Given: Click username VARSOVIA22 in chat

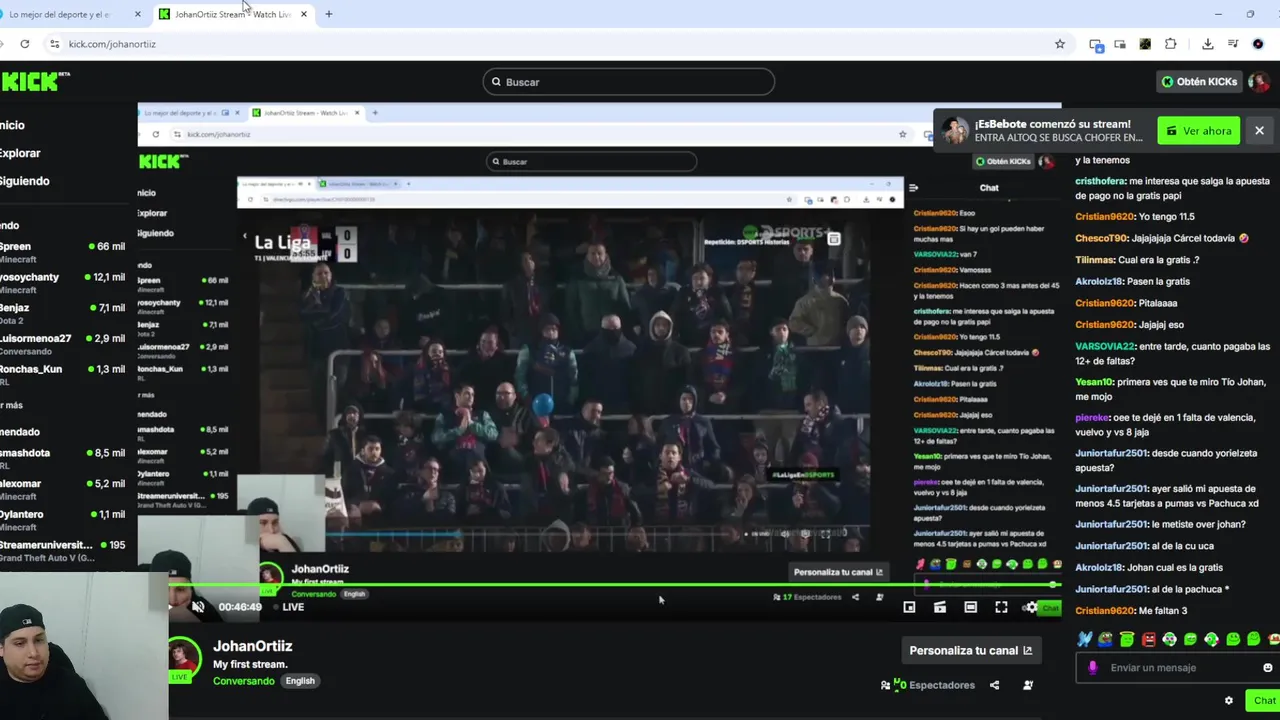Looking at the screenshot, I should [1105, 346].
